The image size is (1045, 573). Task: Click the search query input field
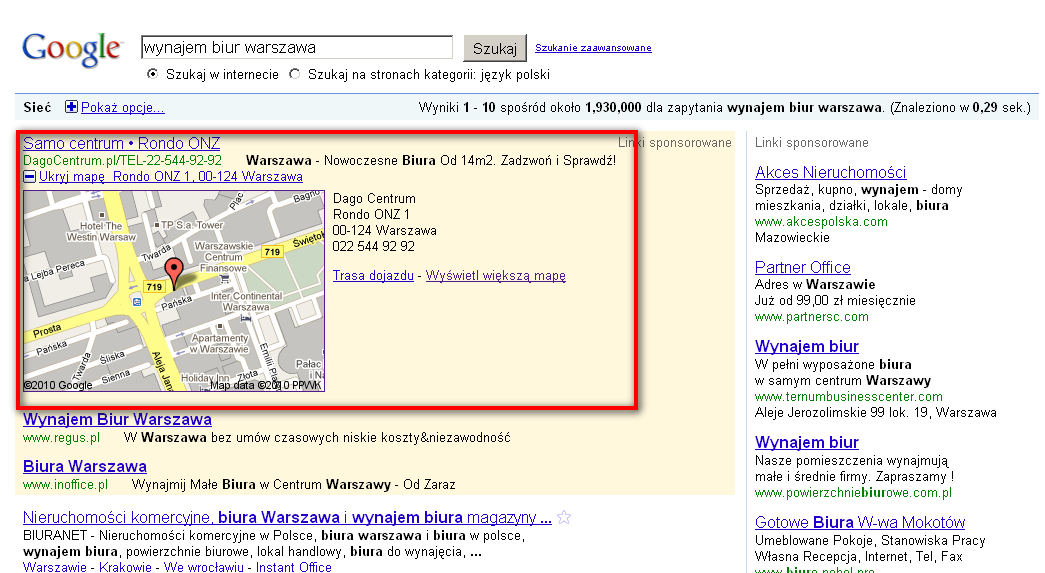point(297,48)
